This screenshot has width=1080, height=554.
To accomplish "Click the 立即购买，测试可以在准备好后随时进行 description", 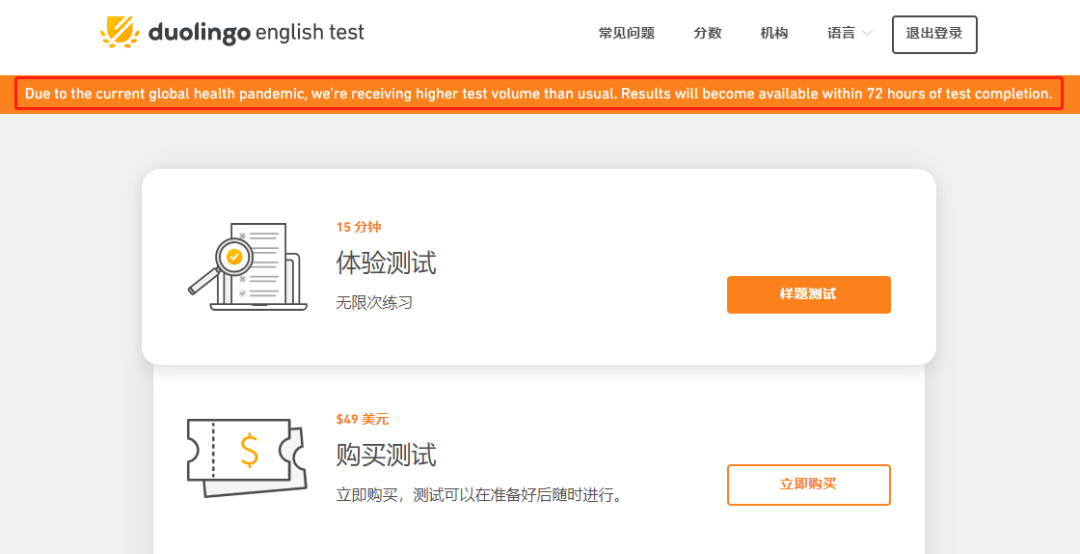I will pos(479,495).
